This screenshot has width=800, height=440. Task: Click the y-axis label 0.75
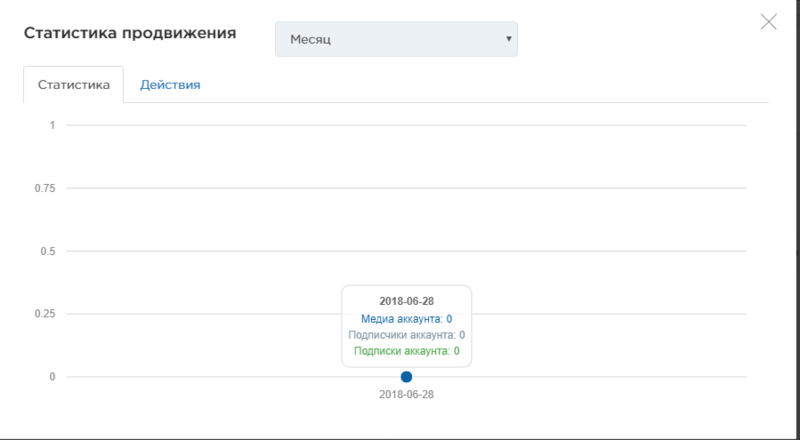(x=43, y=188)
